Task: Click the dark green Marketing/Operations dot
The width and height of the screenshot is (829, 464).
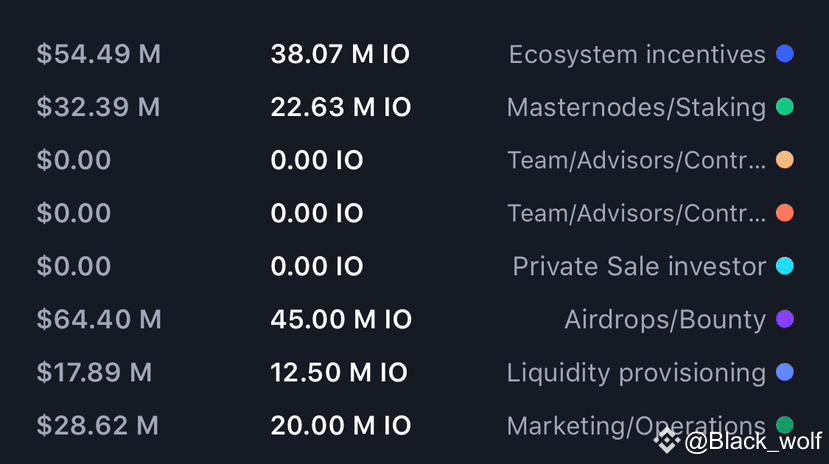Action: pos(785,424)
